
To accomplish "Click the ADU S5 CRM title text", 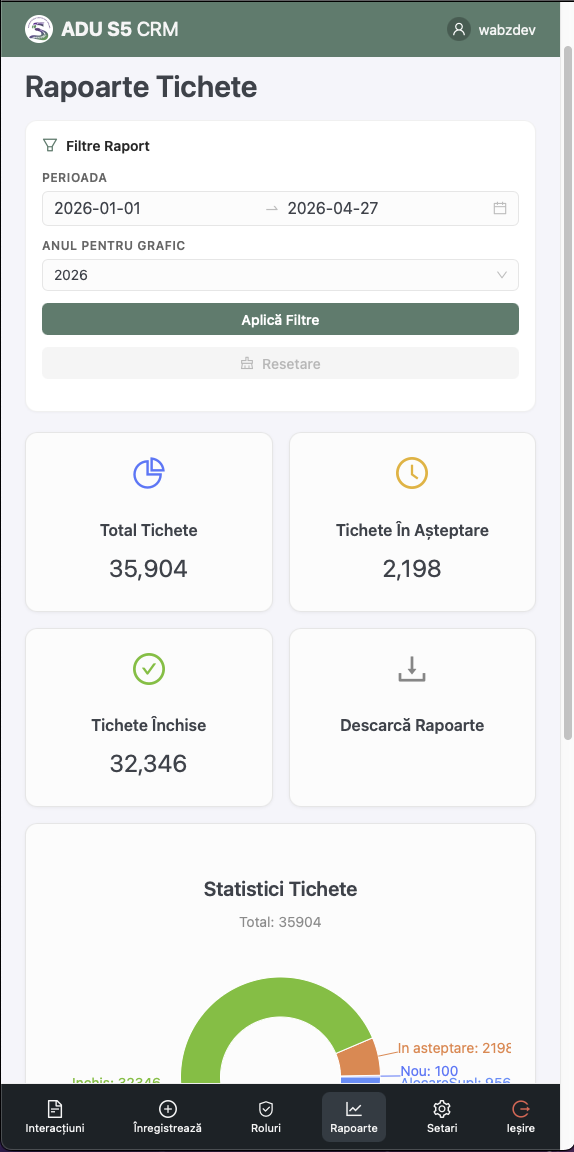I will 120,29.
